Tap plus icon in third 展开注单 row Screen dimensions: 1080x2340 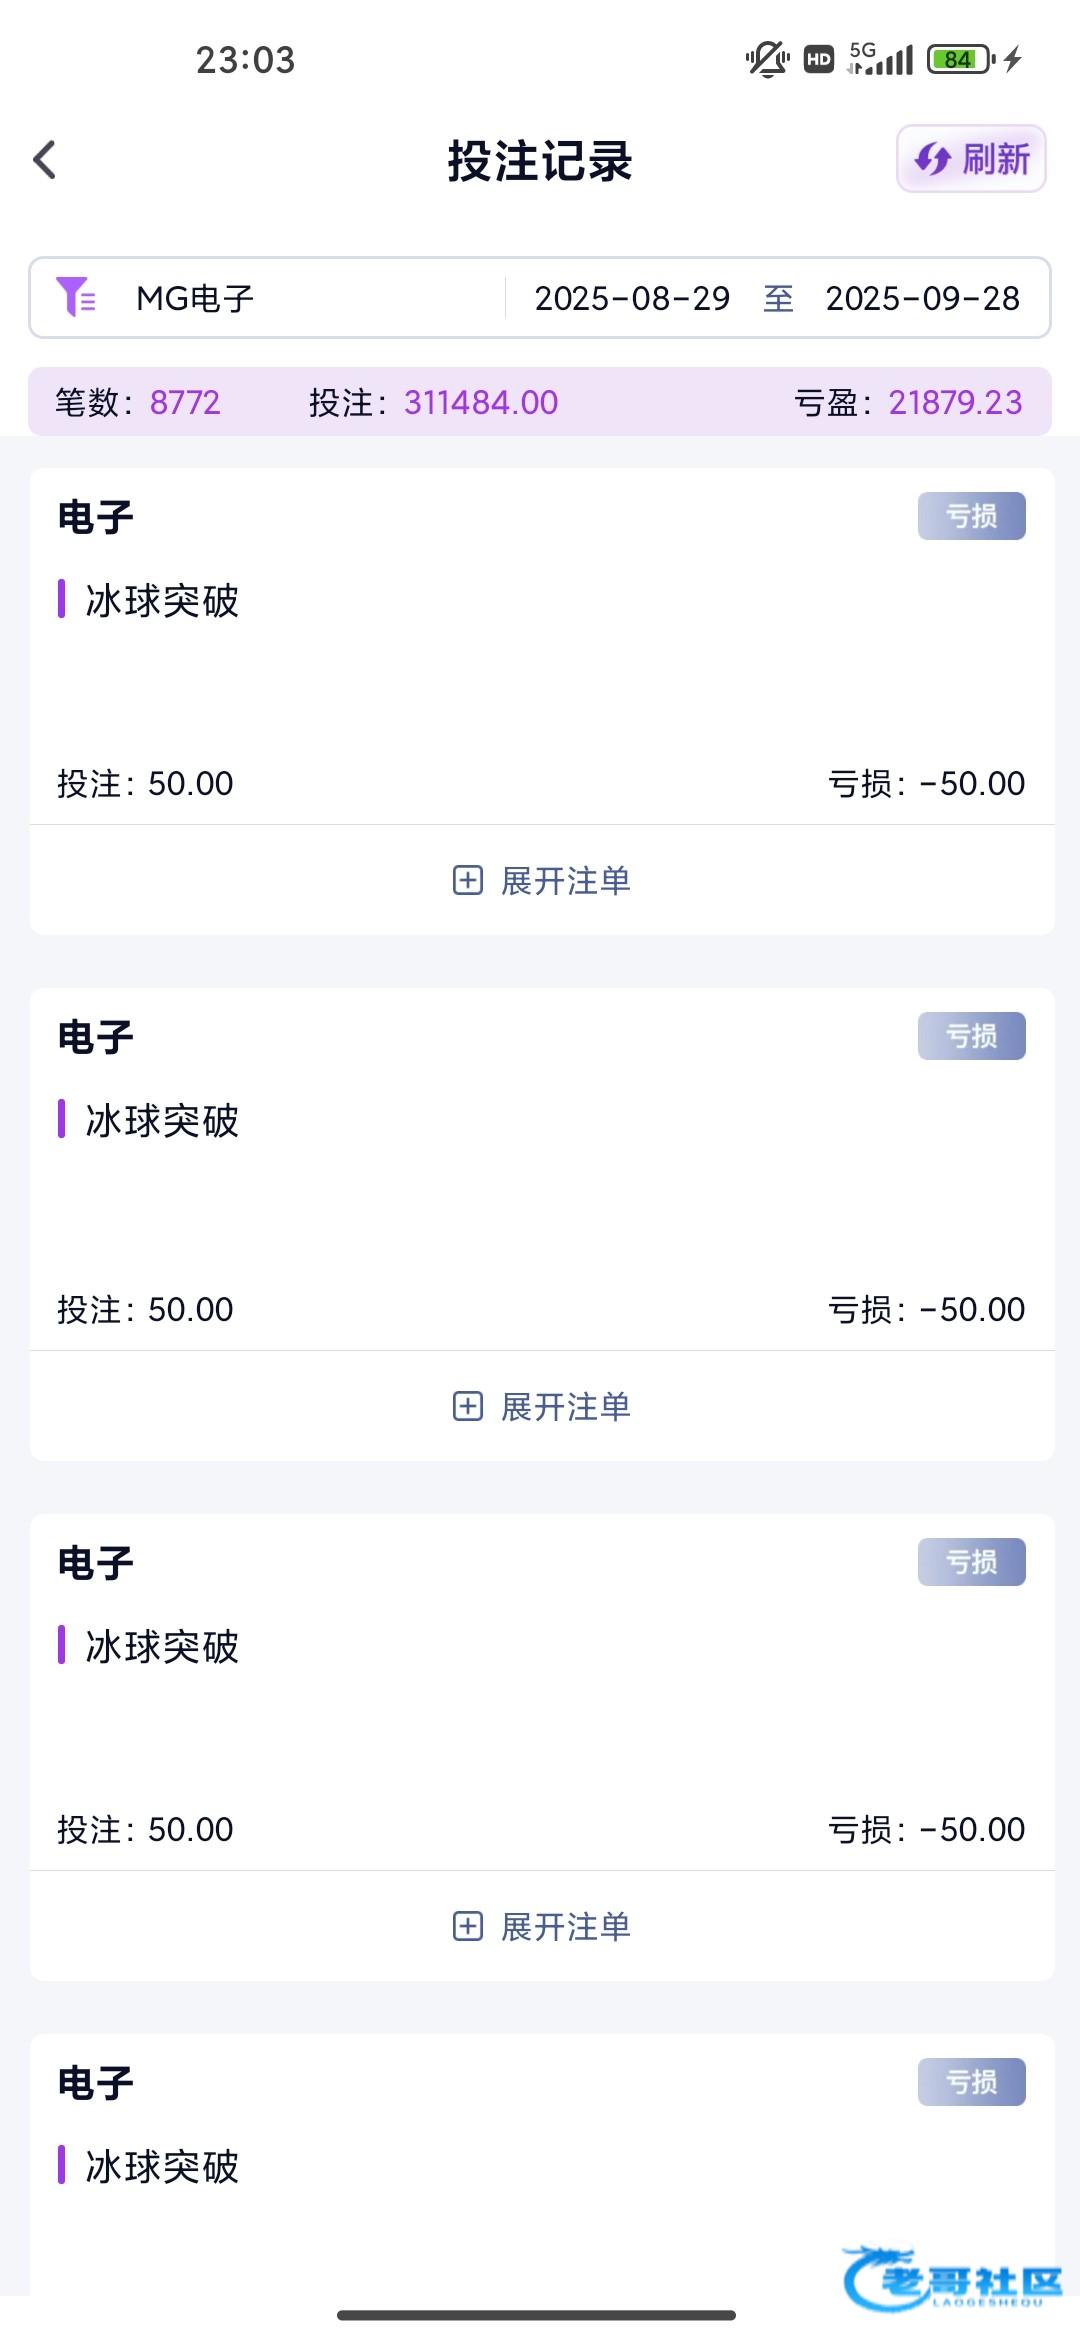click(468, 1926)
